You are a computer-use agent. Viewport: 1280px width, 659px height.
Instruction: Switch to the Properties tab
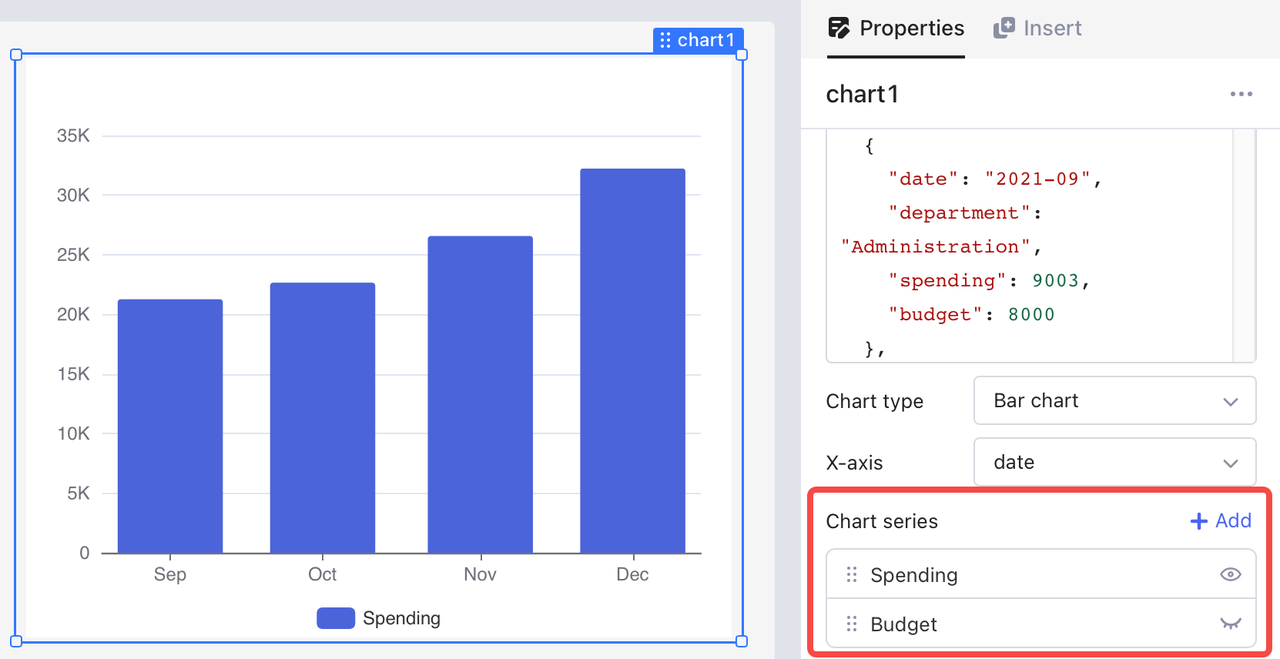click(896, 28)
